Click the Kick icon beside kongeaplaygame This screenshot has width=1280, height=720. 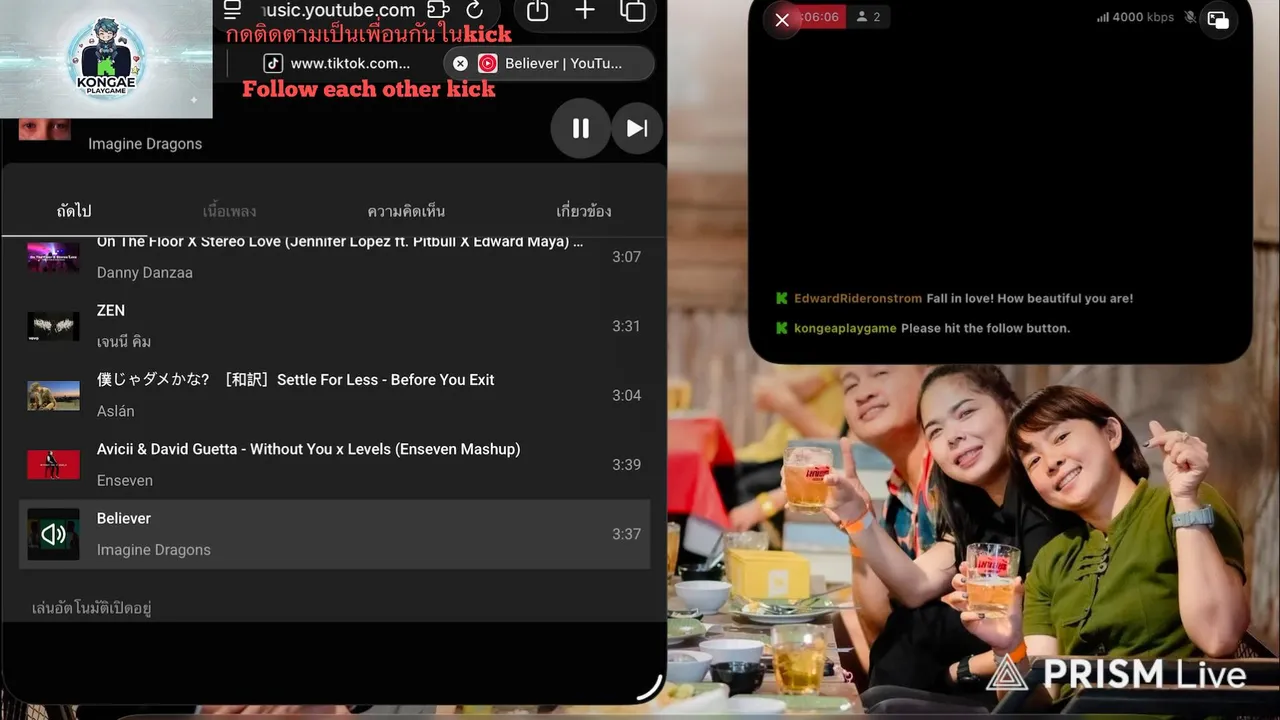782,328
